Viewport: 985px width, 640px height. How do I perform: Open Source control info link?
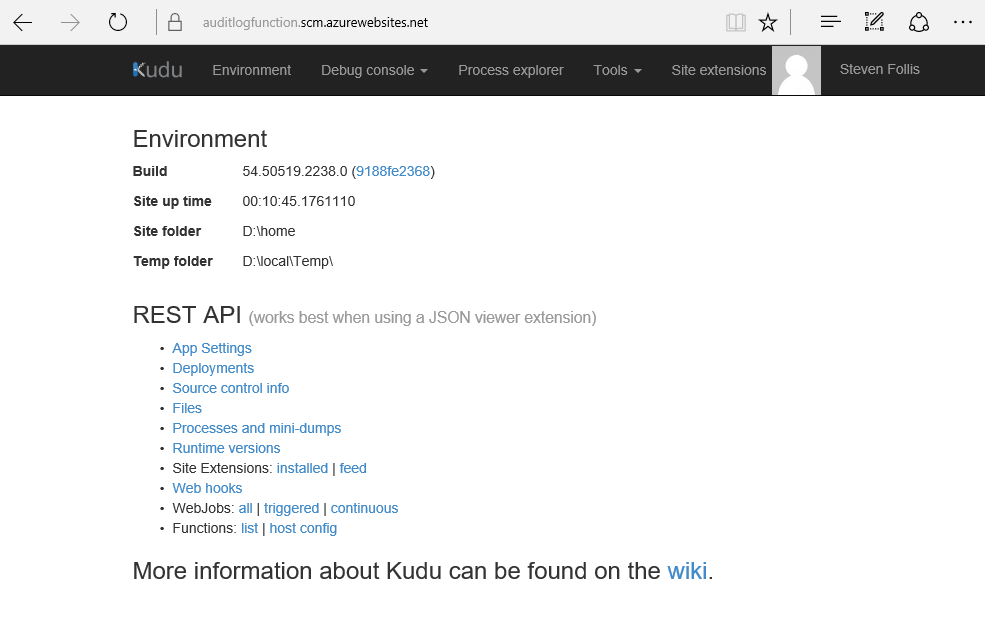pos(231,388)
